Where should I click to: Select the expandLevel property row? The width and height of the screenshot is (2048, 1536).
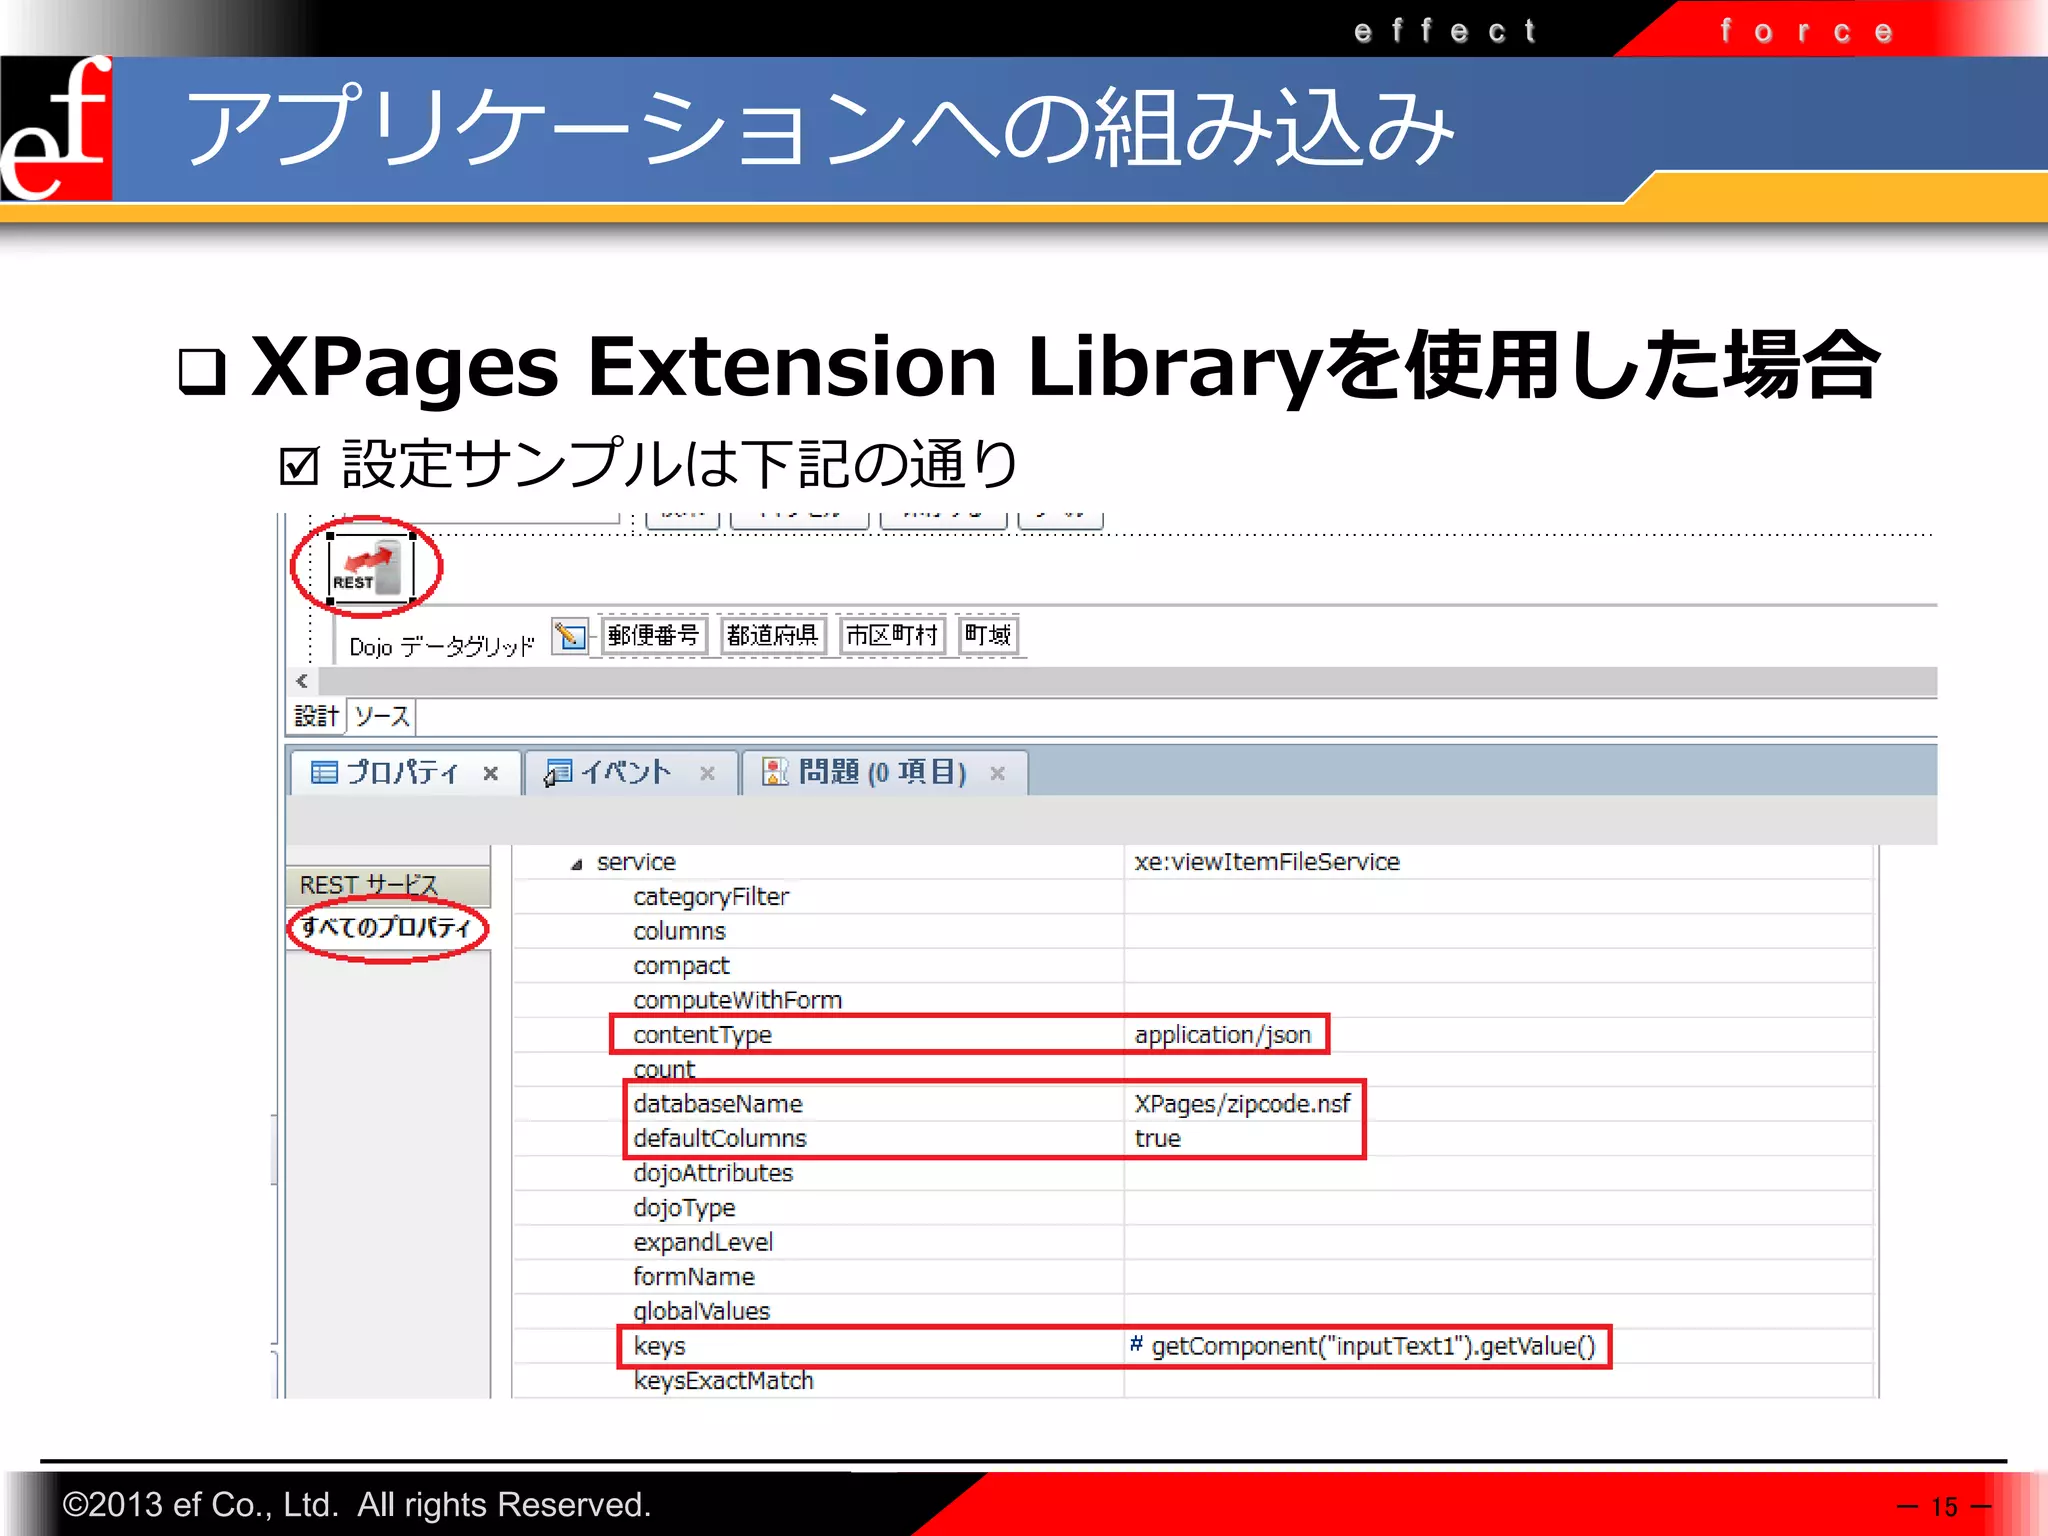coord(1193,1242)
